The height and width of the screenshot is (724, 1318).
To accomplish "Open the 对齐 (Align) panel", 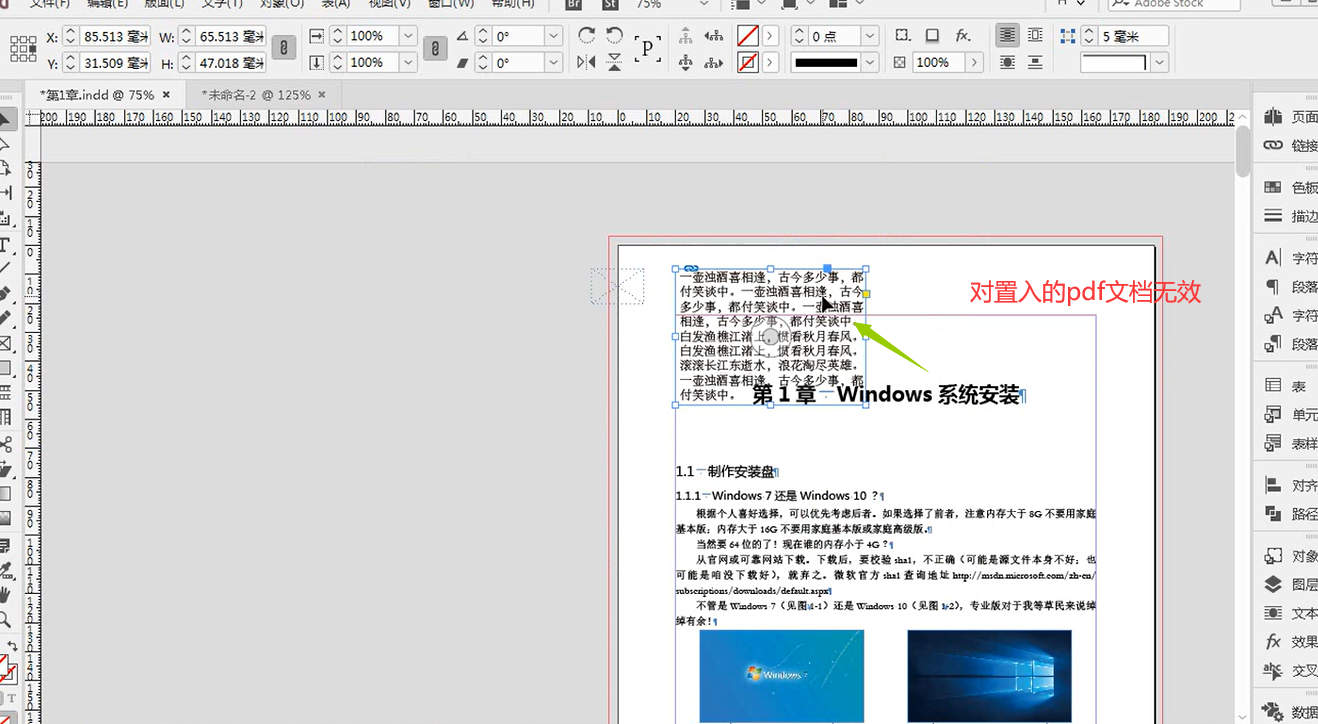I will (x=1289, y=485).
